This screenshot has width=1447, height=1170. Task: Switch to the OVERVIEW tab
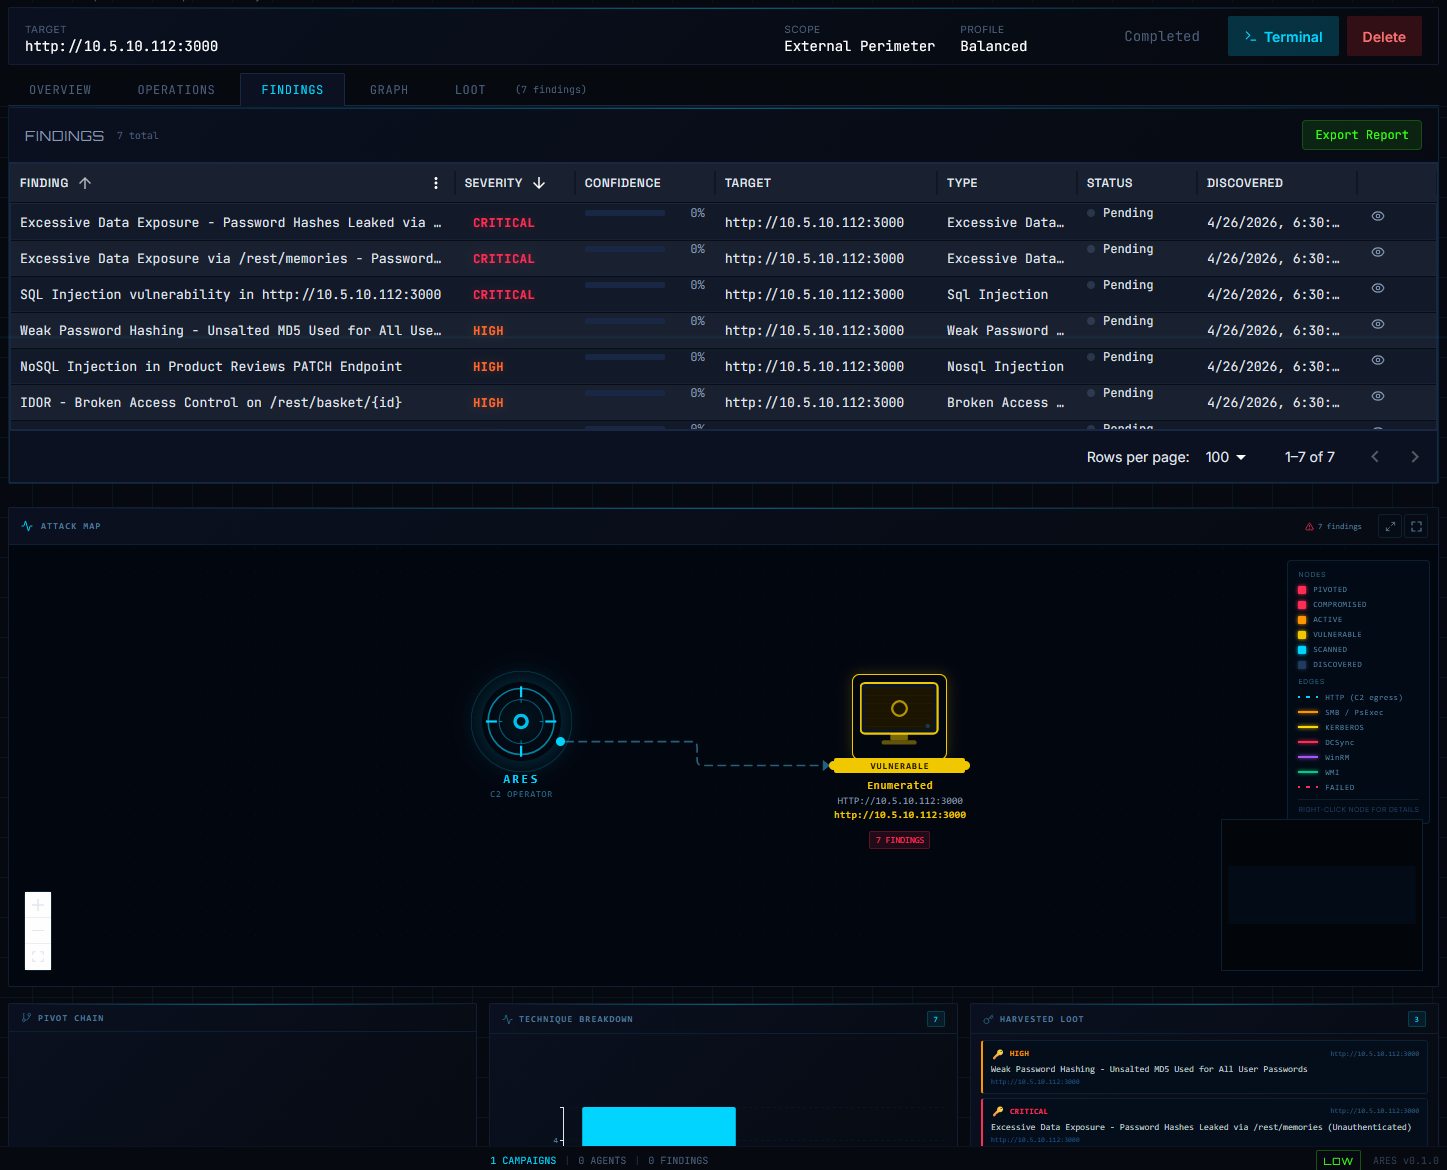click(x=60, y=90)
